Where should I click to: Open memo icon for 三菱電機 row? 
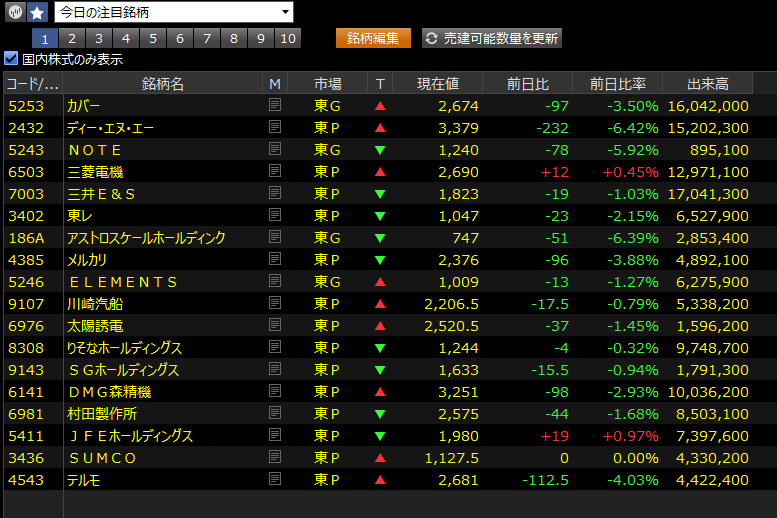tap(275, 171)
